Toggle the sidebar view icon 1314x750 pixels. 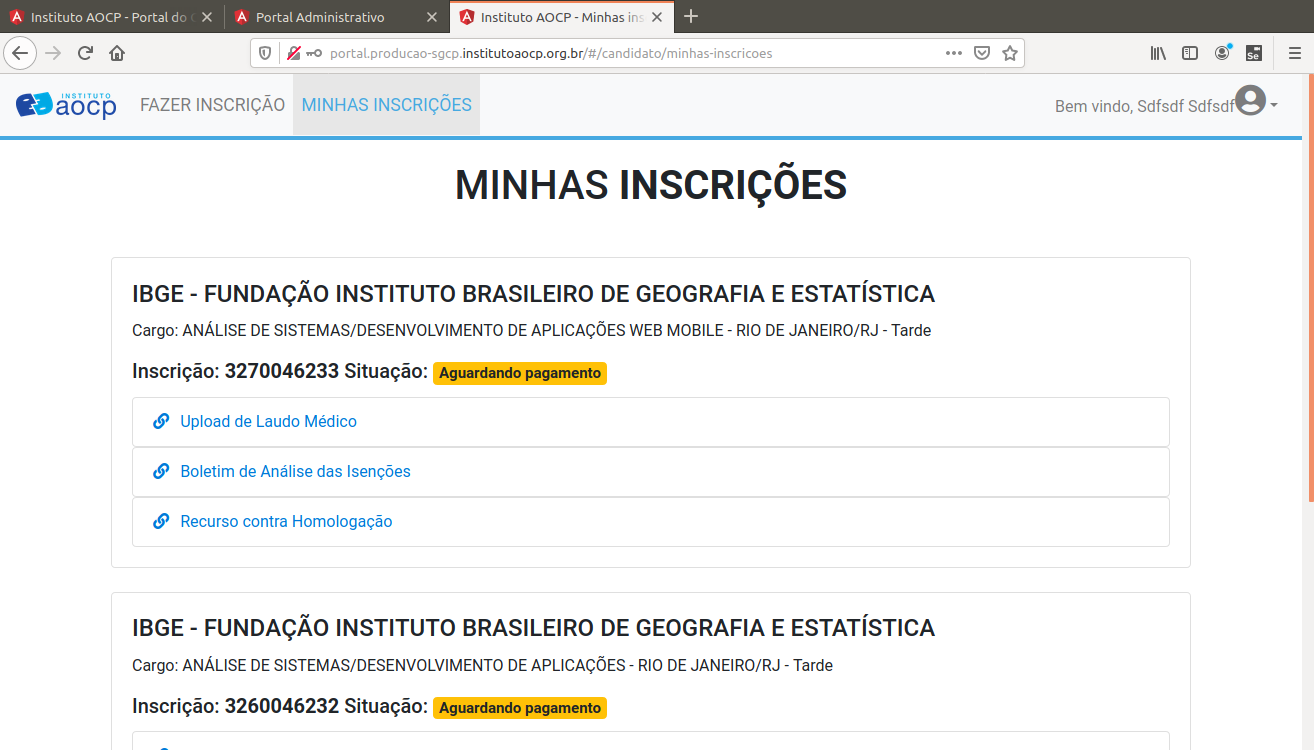coord(1190,53)
